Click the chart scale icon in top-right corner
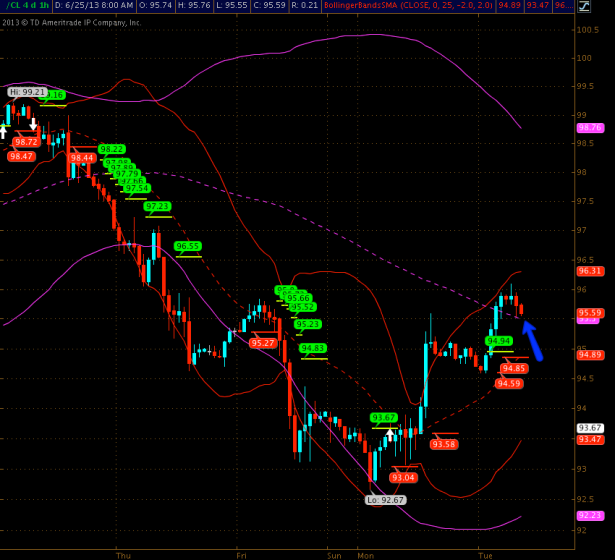Viewport: 615px width, 560px height. click(x=584, y=6)
